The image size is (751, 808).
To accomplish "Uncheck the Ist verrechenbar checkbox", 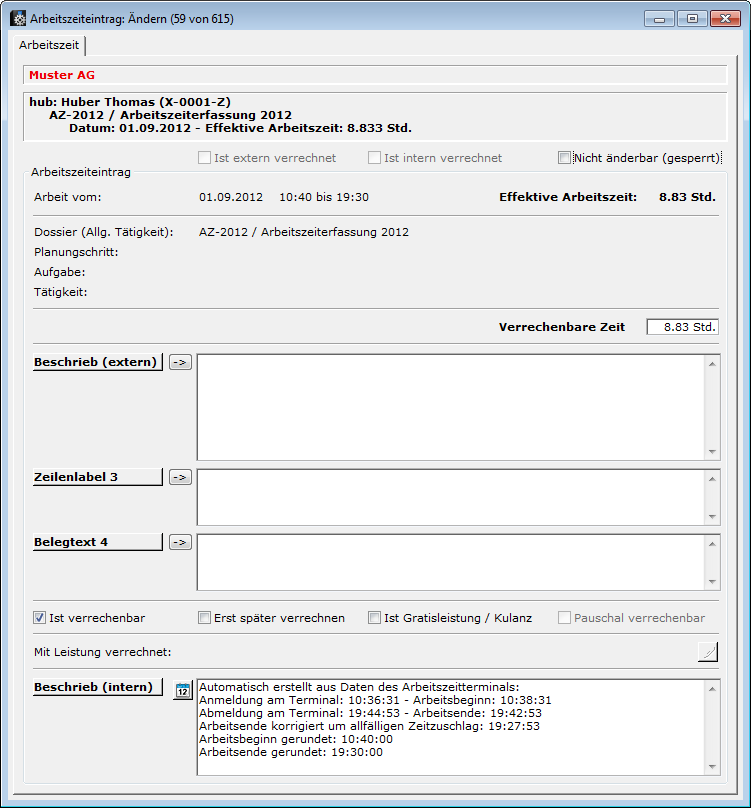I will 40,618.
